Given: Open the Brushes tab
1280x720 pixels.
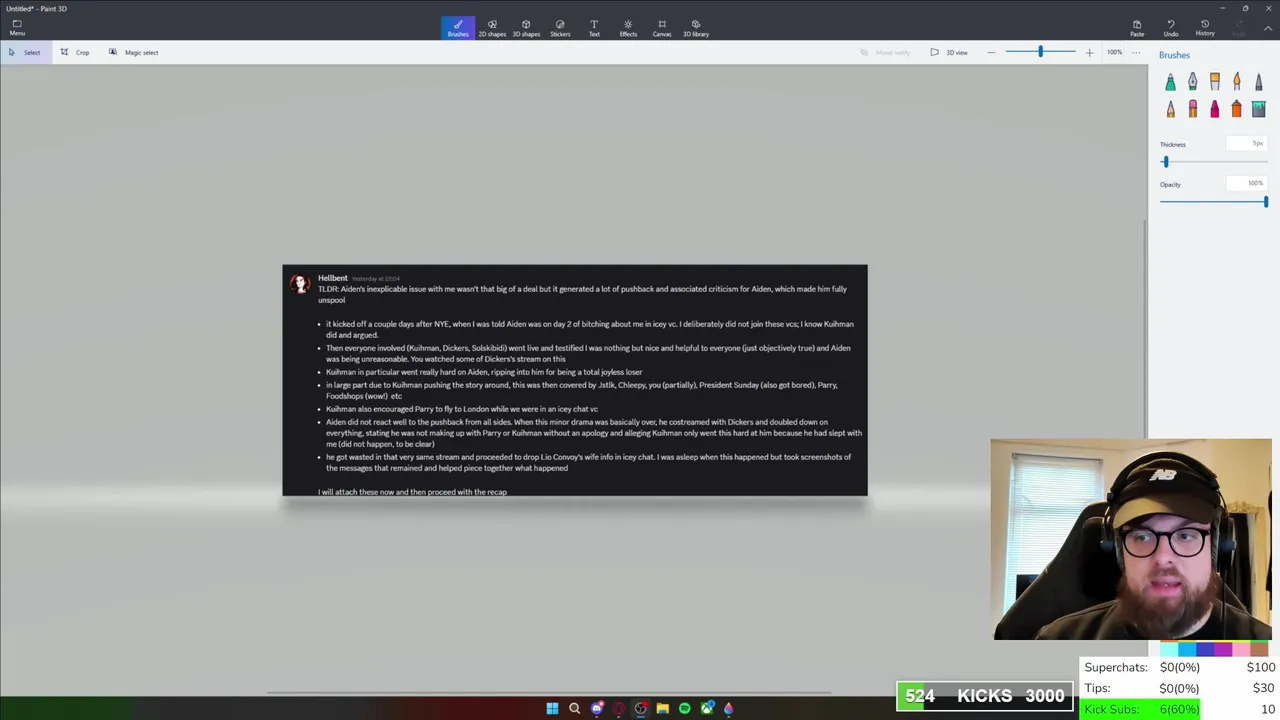Looking at the screenshot, I should [458, 28].
